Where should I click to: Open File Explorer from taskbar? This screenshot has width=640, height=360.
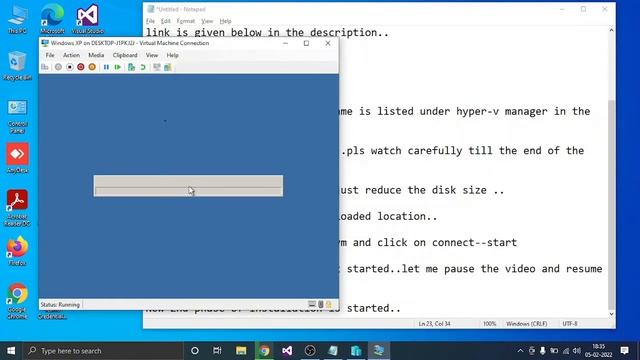point(241,351)
